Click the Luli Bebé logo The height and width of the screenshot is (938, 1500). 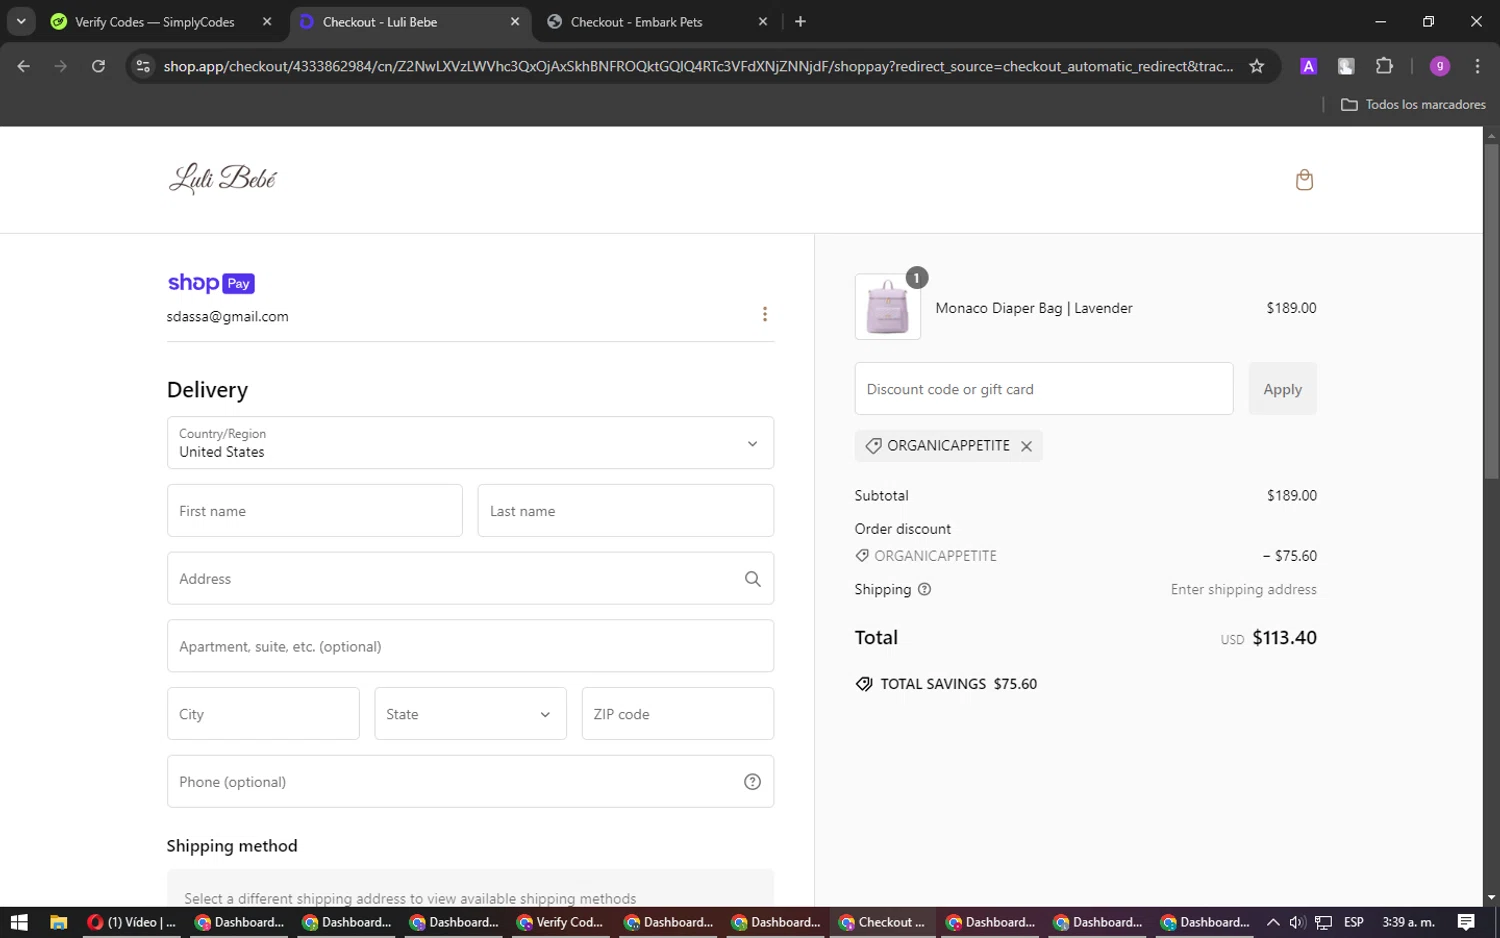click(222, 178)
